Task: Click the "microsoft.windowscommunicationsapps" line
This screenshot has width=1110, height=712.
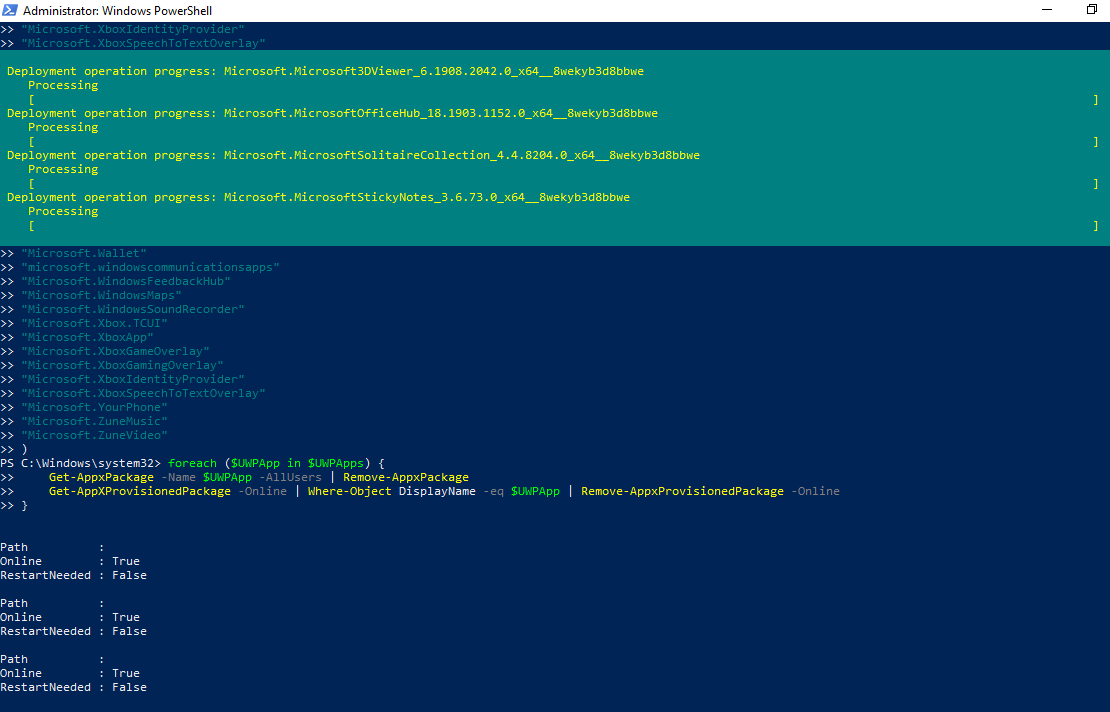Action: point(150,268)
